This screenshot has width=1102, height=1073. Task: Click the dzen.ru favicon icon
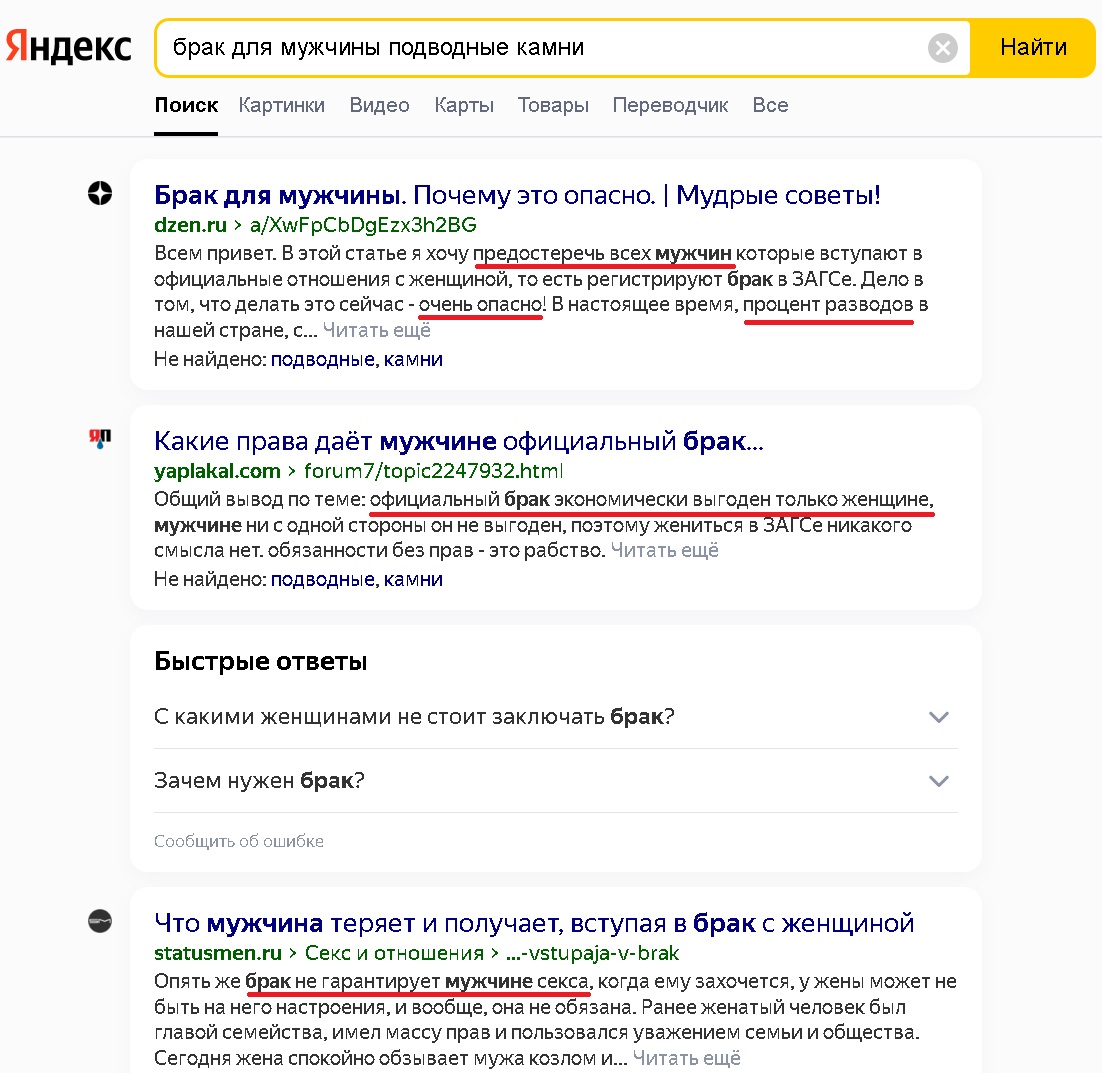click(100, 193)
